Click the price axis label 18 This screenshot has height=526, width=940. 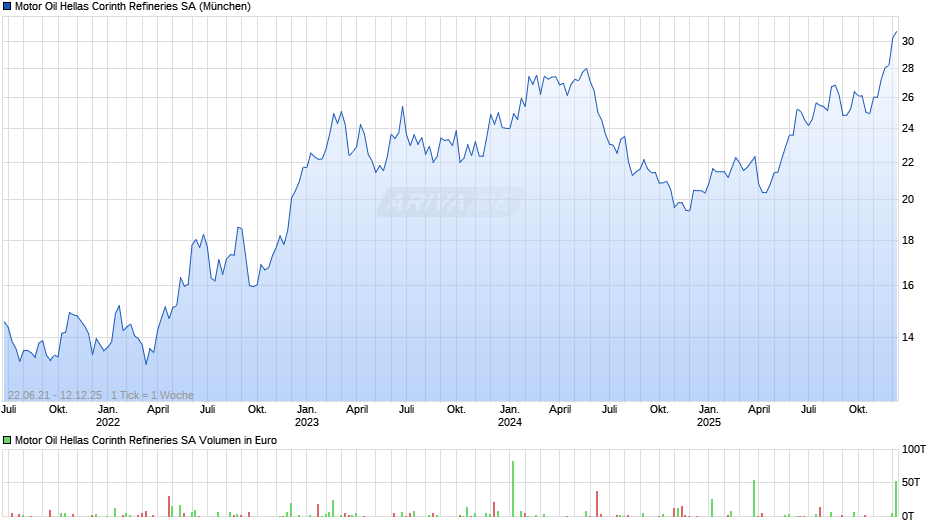[908, 241]
